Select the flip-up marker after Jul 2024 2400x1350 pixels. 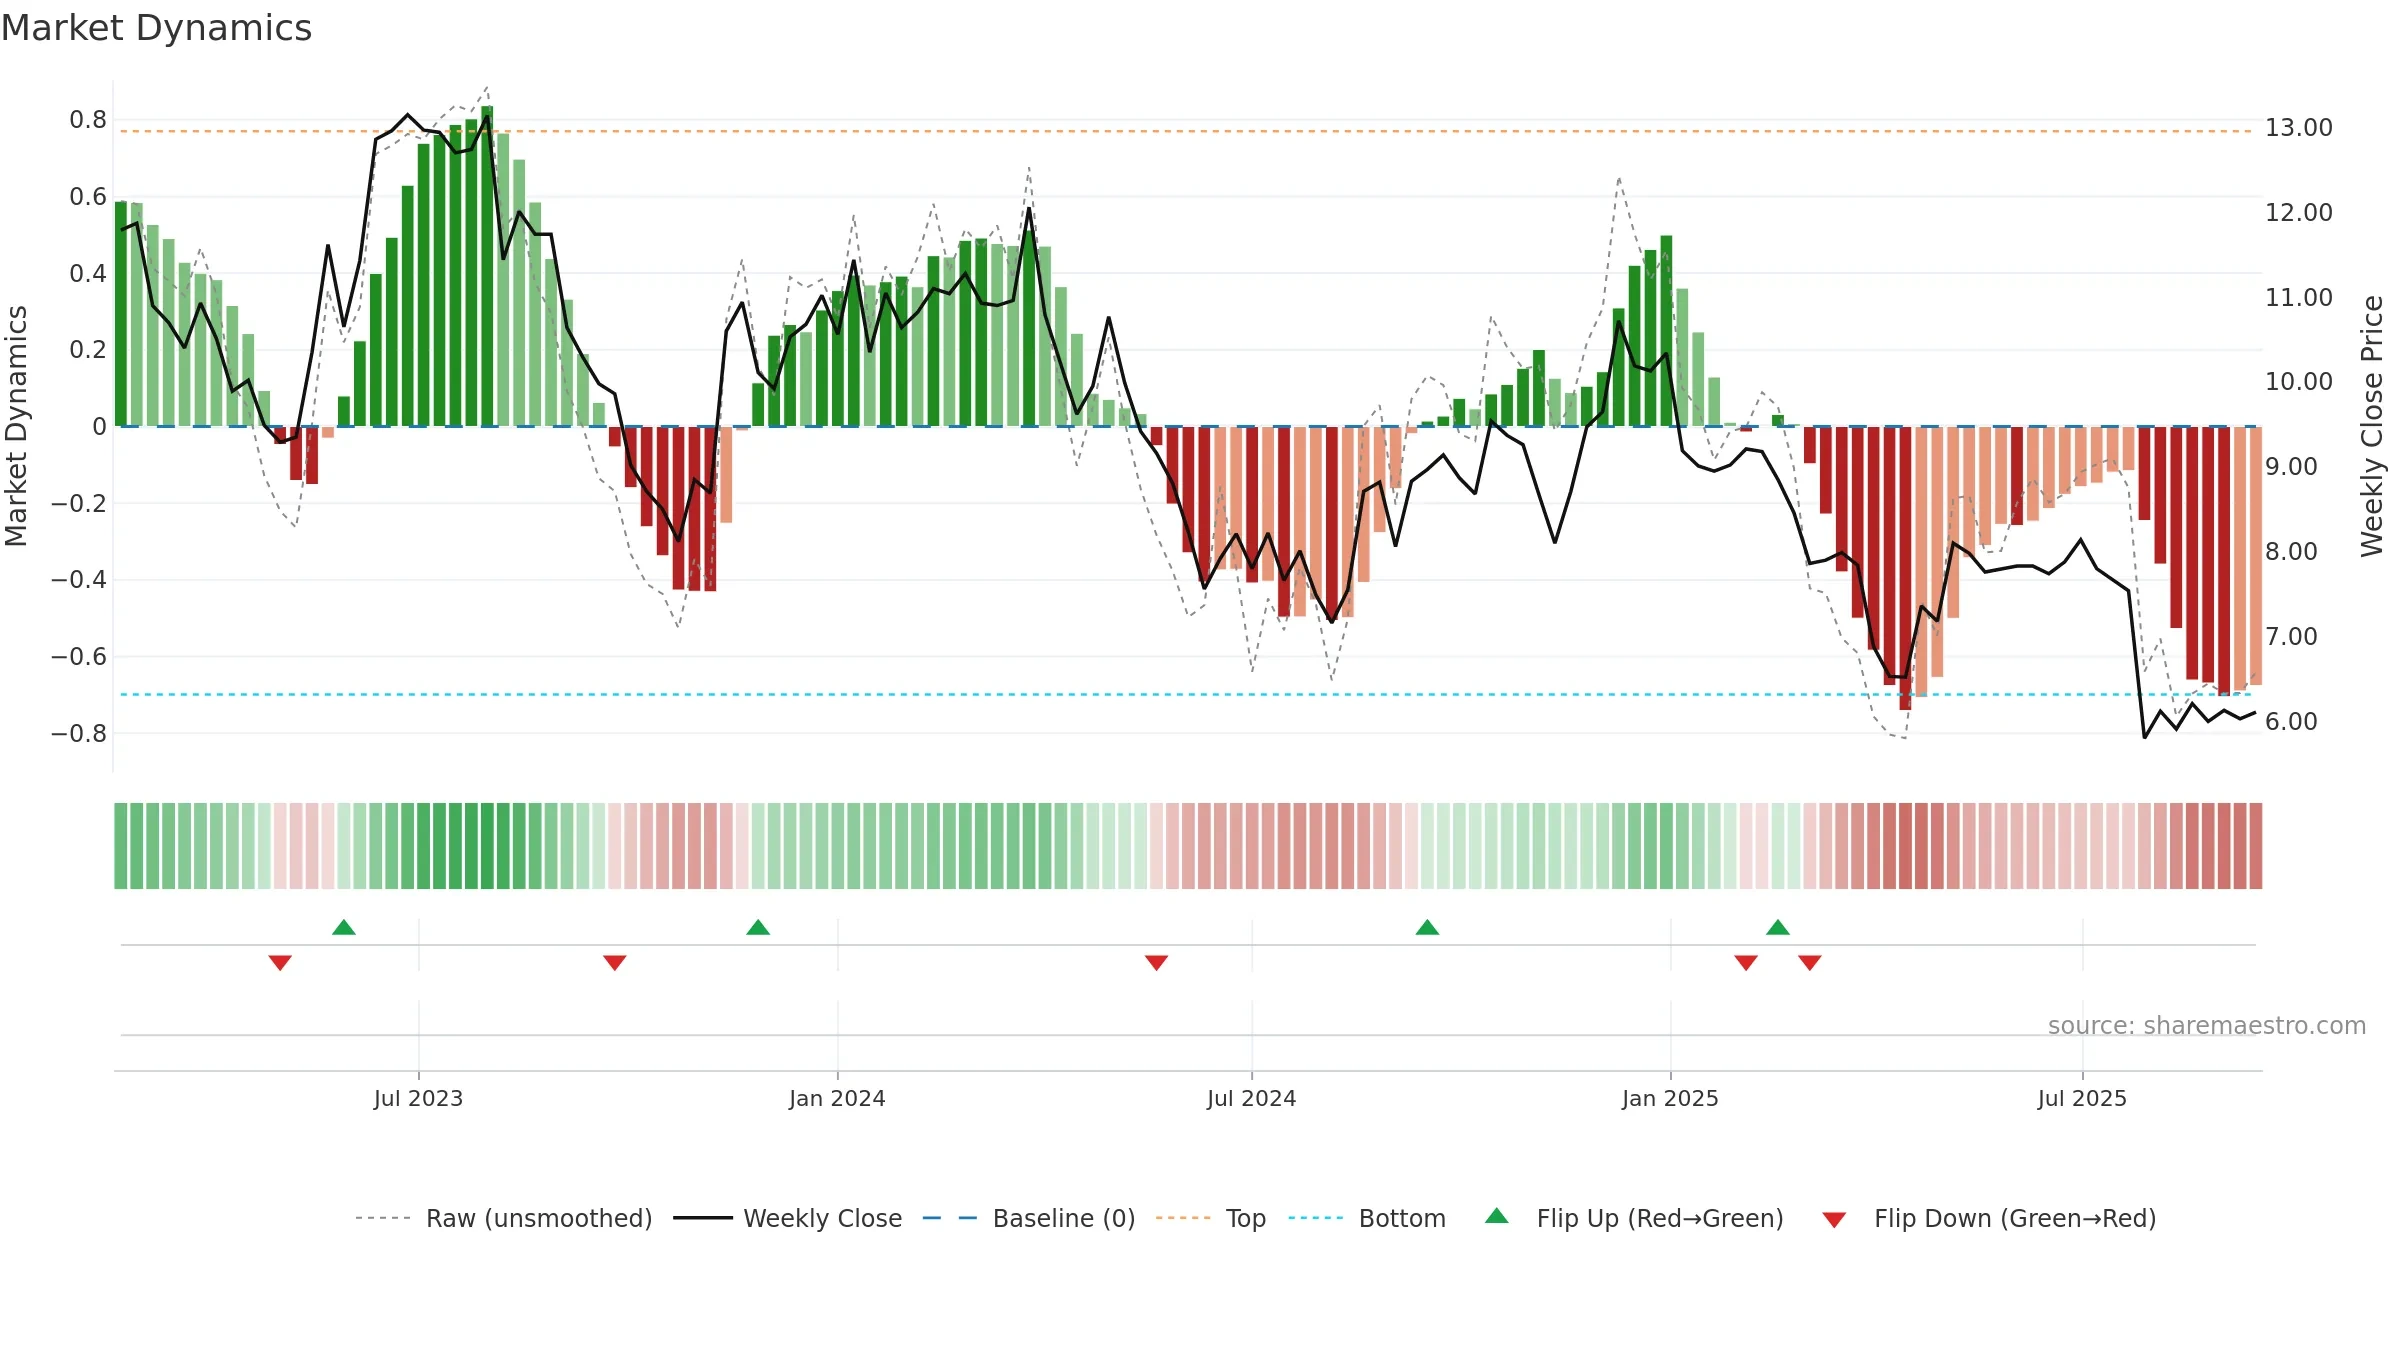[x=1427, y=927]
